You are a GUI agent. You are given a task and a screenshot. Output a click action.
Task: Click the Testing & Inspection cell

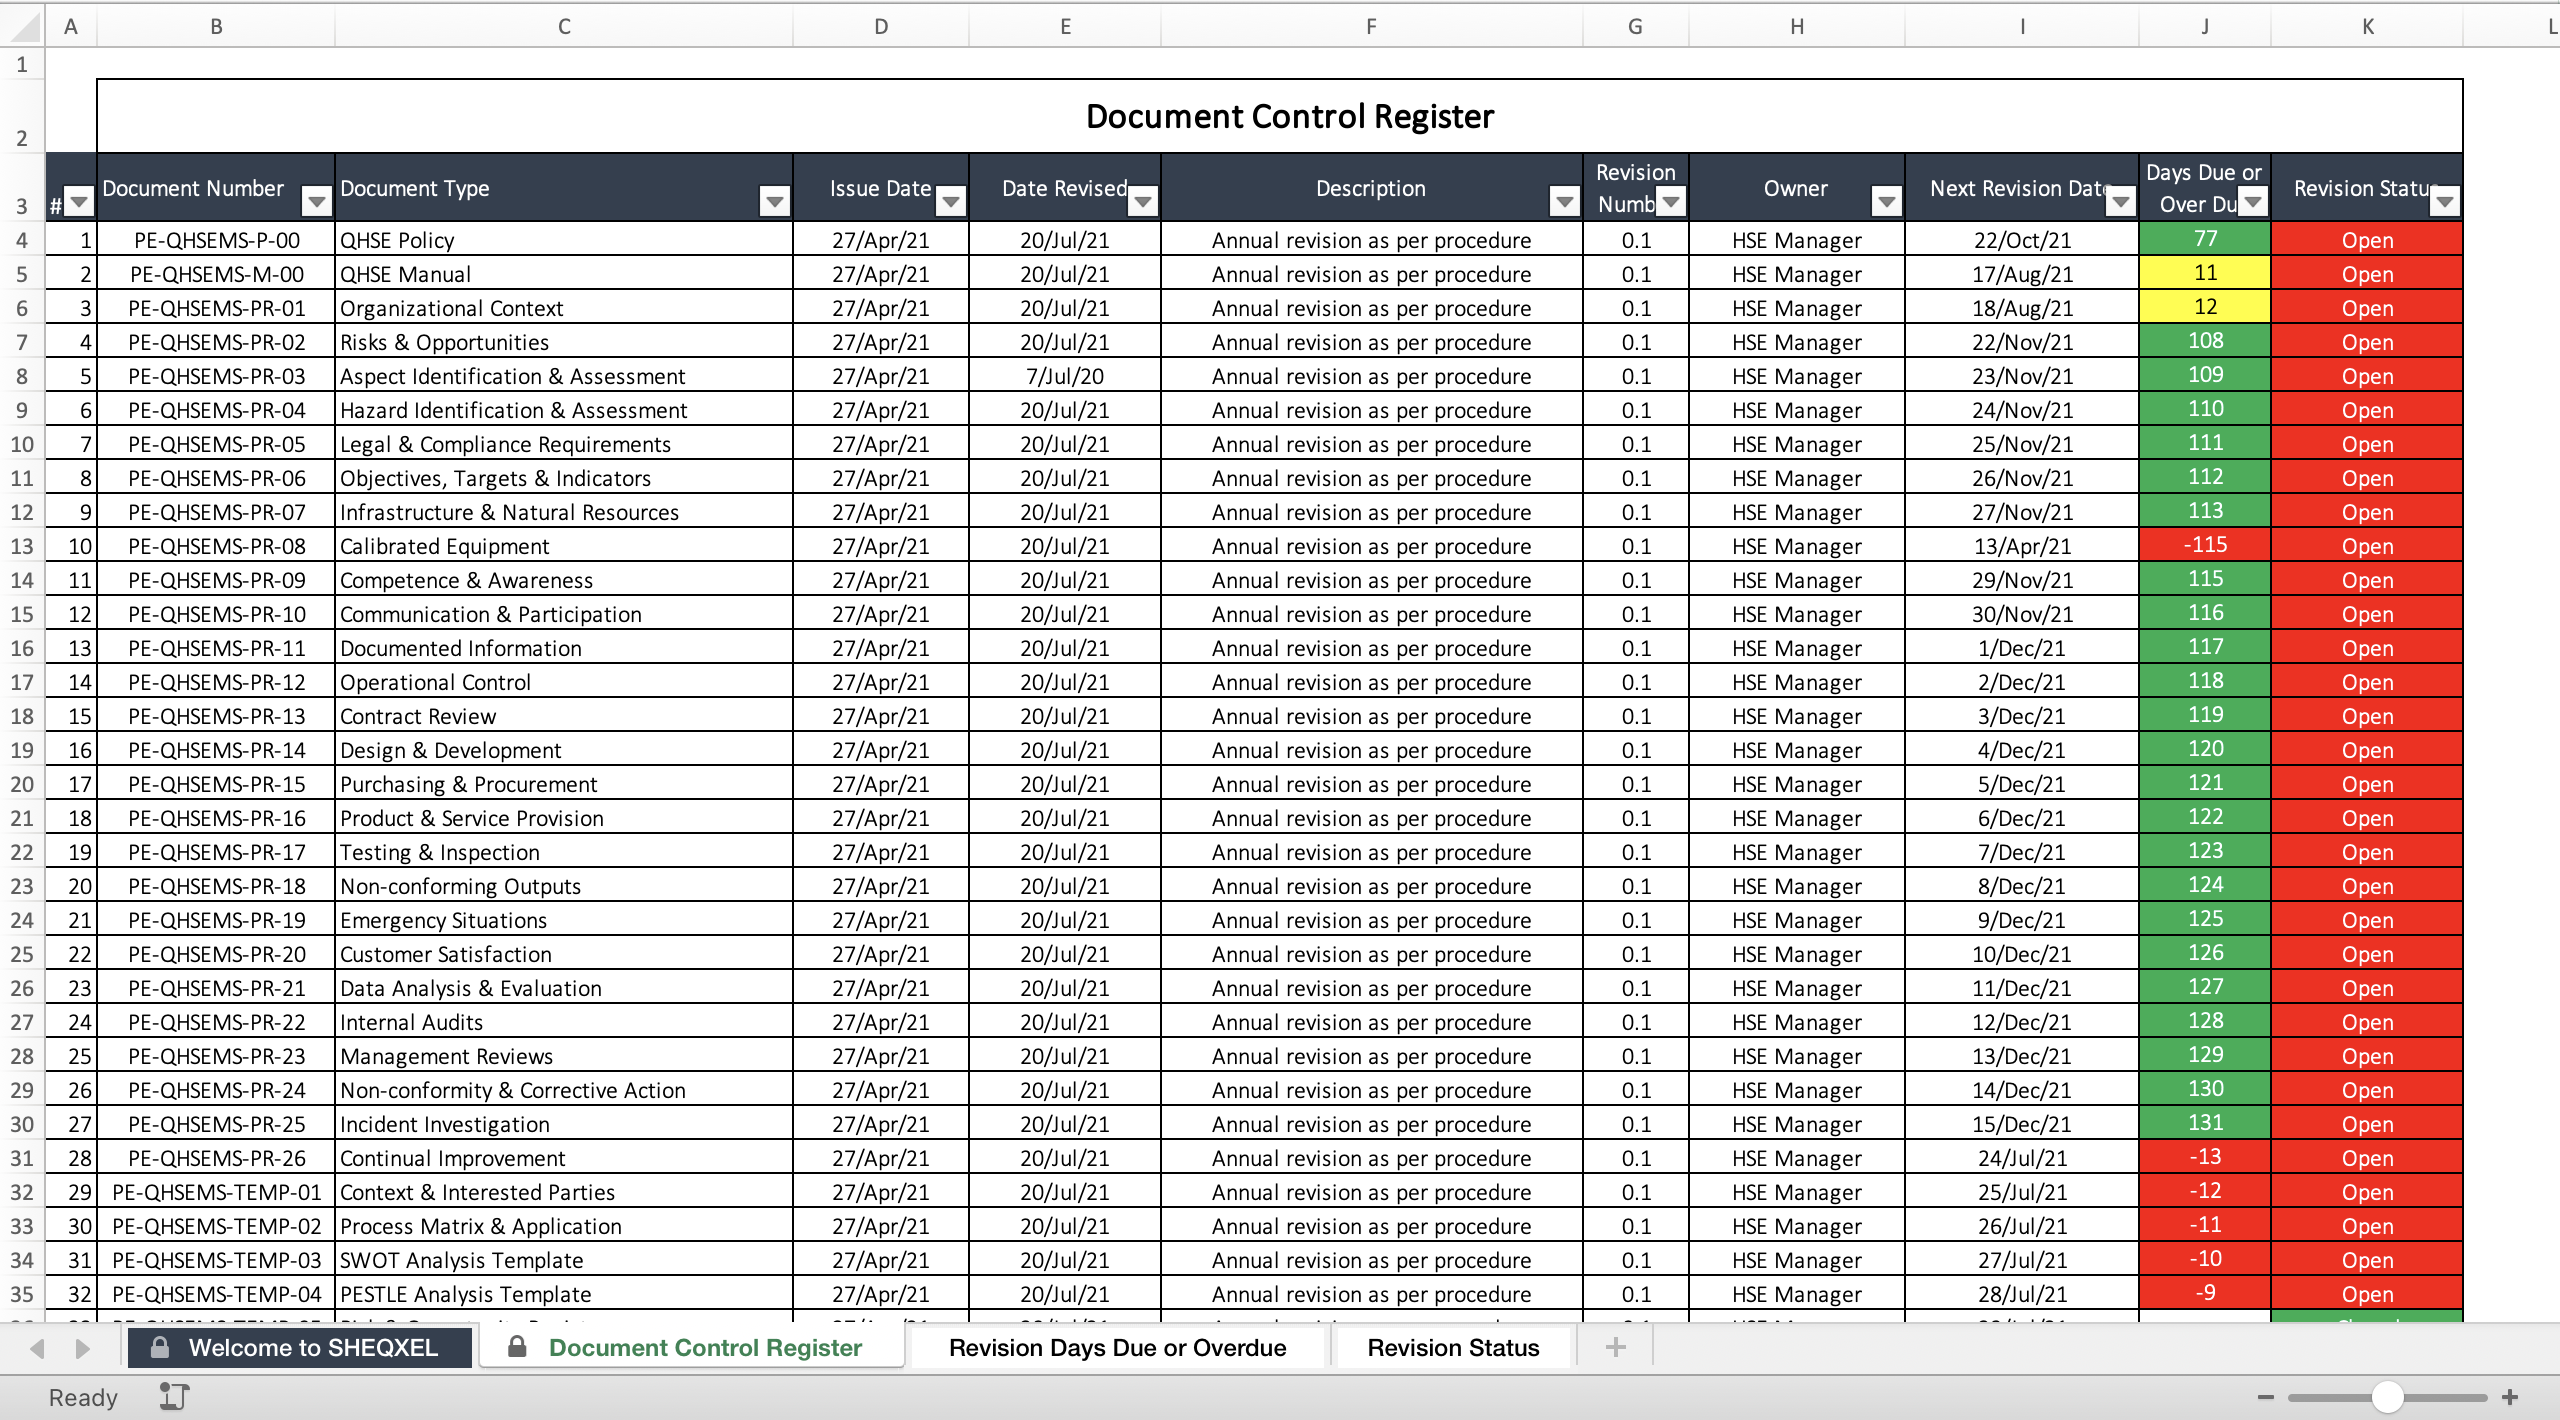pos(564,852)
